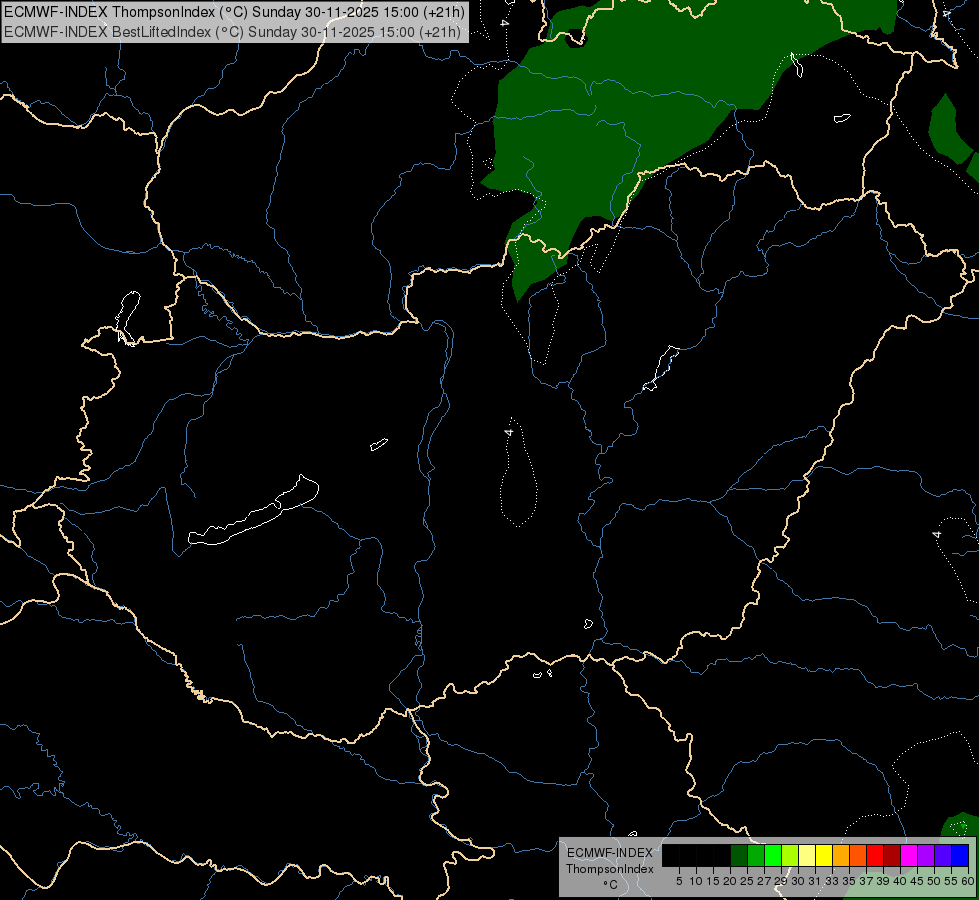
Task: Pick the bright yellow 31-33 legend swatch
Action: tap(824, 855)
